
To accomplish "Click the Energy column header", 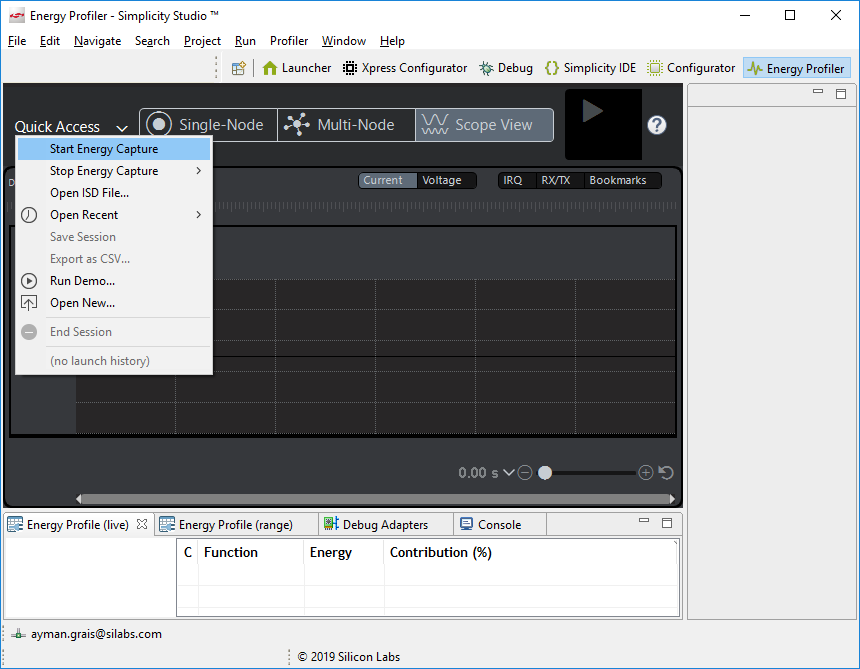I will 344,552.
